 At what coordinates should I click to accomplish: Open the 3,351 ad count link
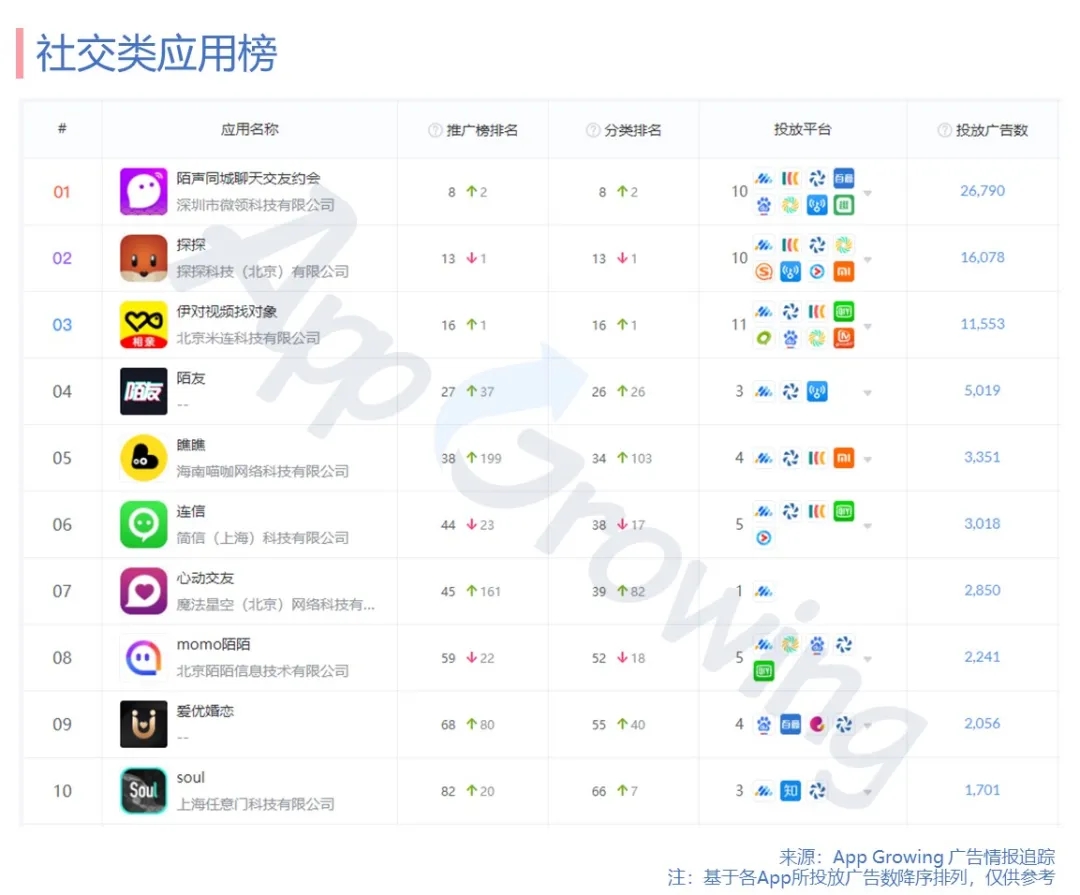tap(982, 457)
